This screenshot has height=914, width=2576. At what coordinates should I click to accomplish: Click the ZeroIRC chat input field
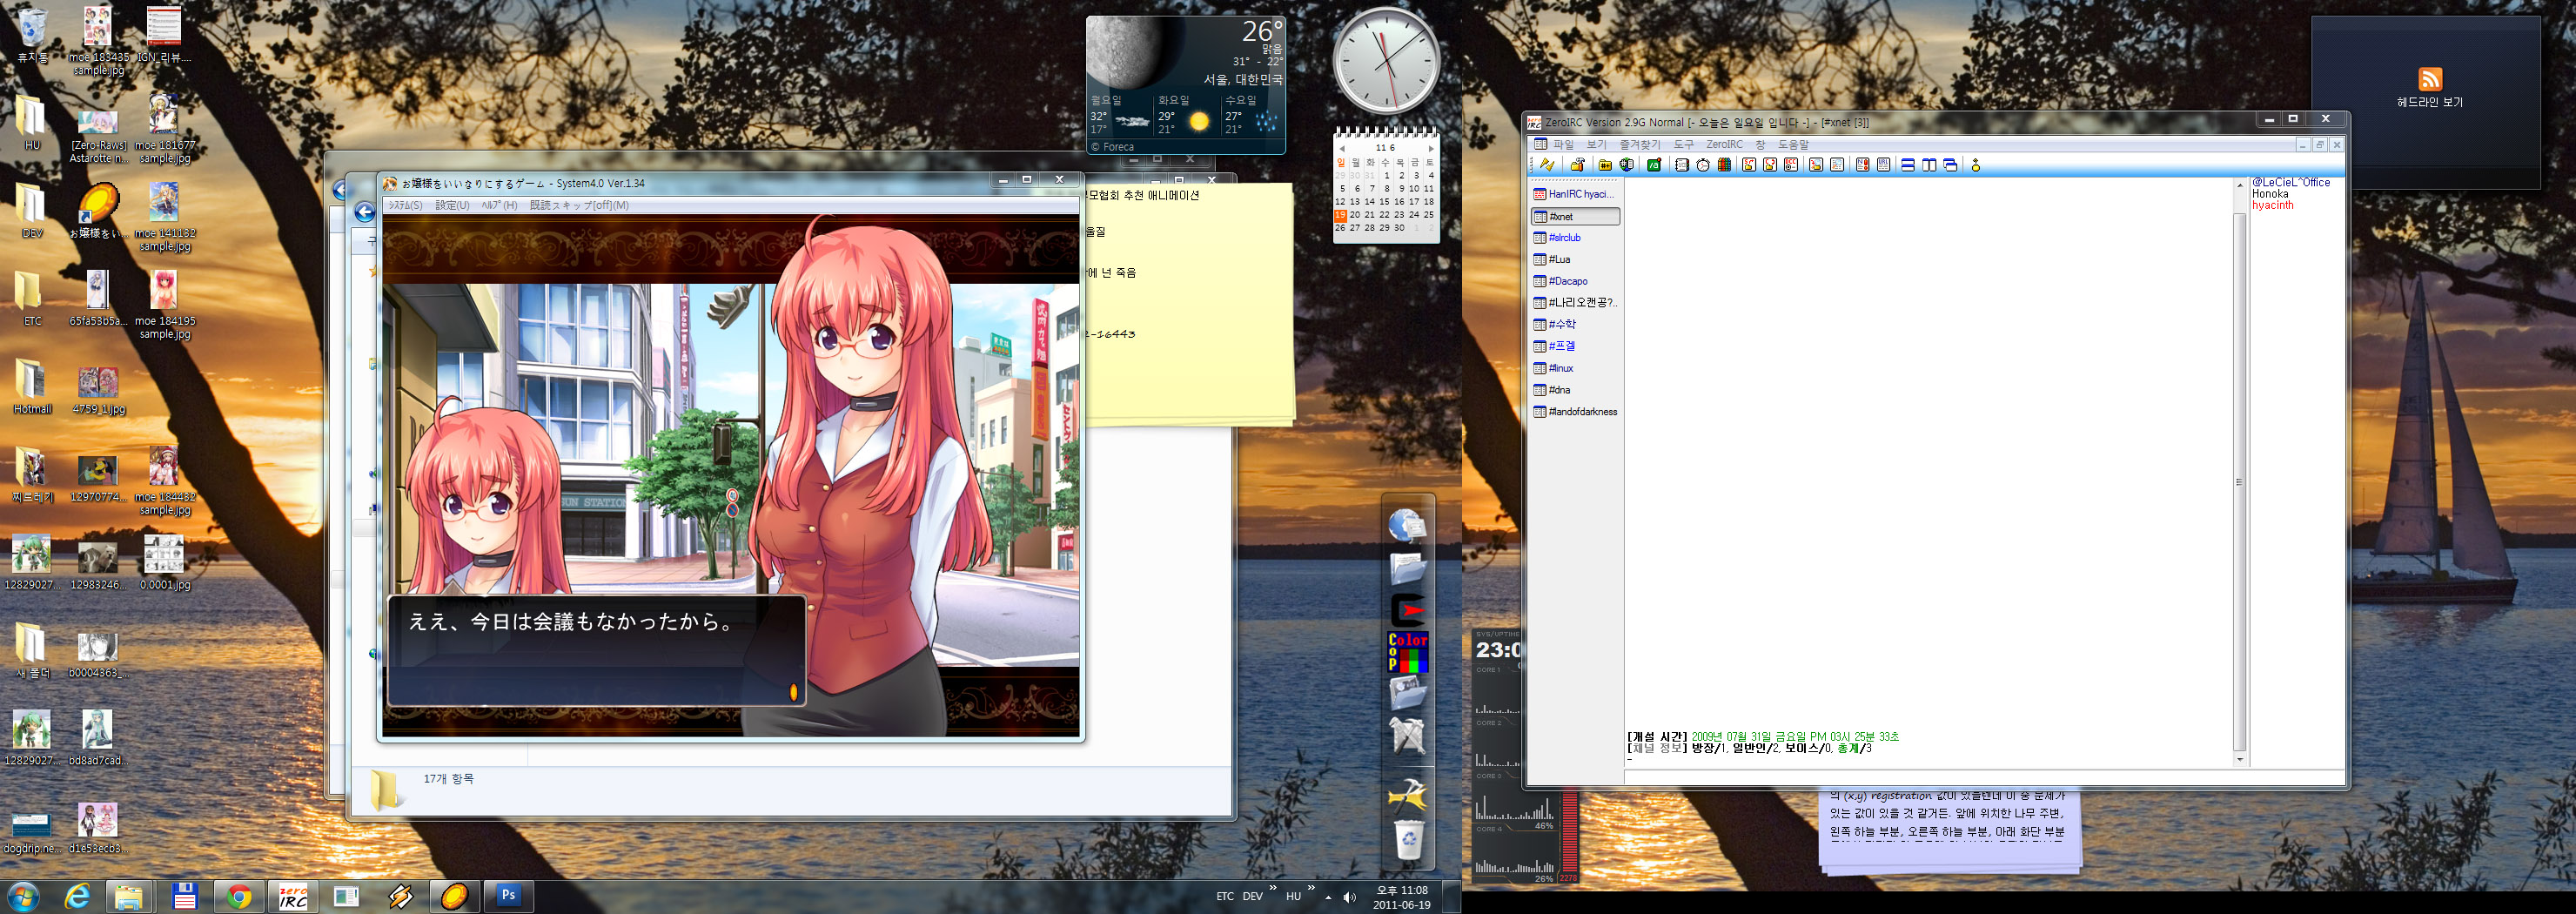1984,778
